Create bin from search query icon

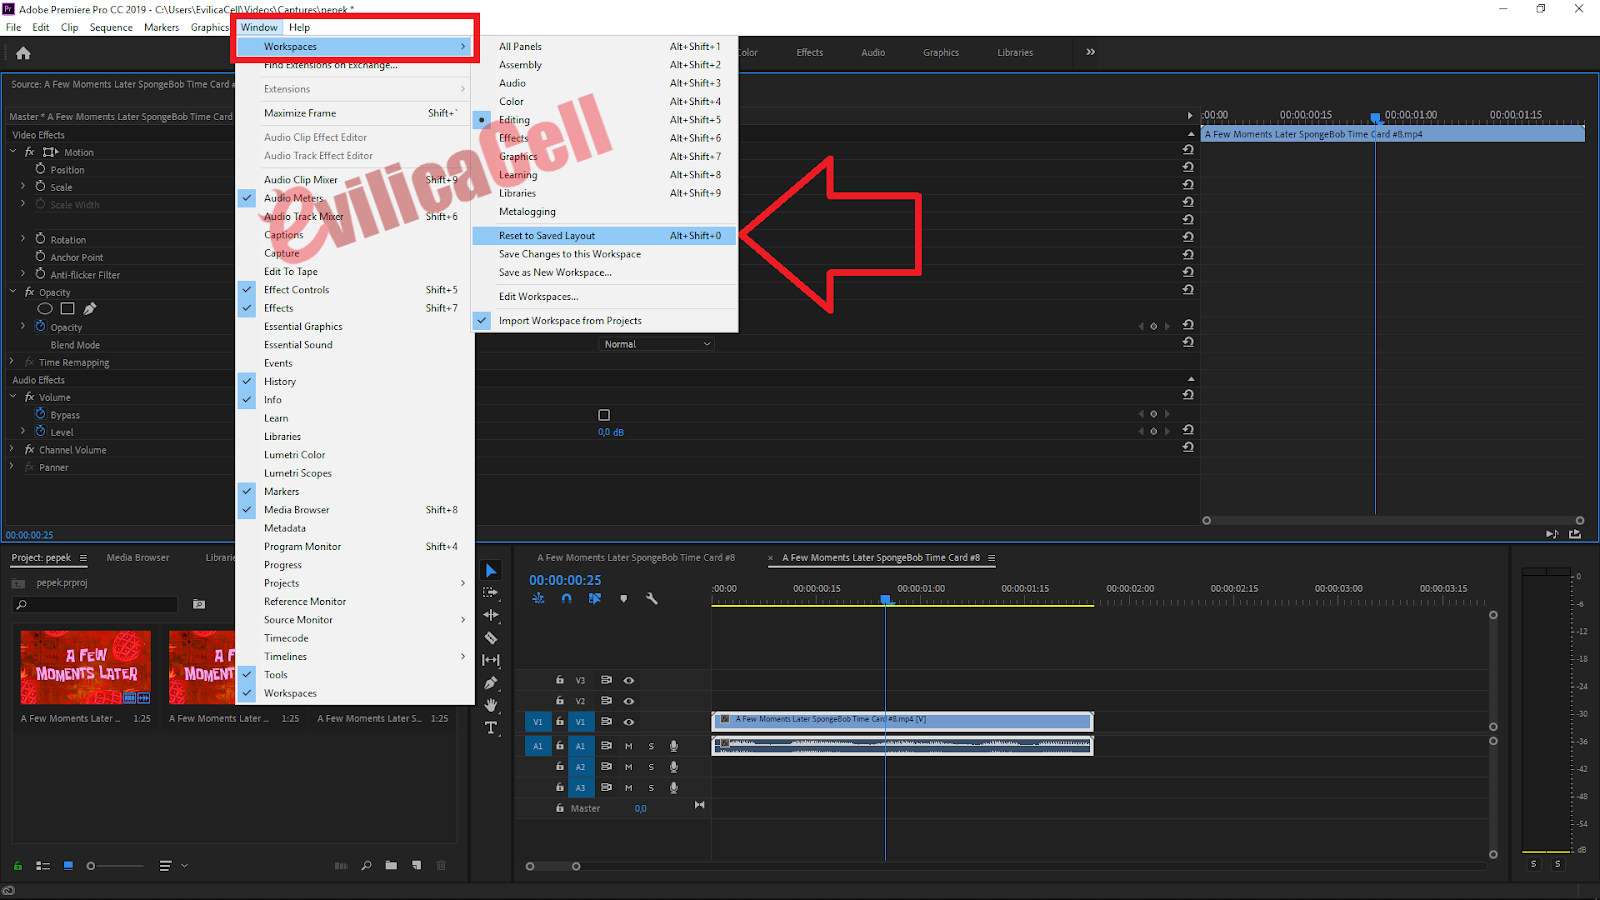pos(199,604)
